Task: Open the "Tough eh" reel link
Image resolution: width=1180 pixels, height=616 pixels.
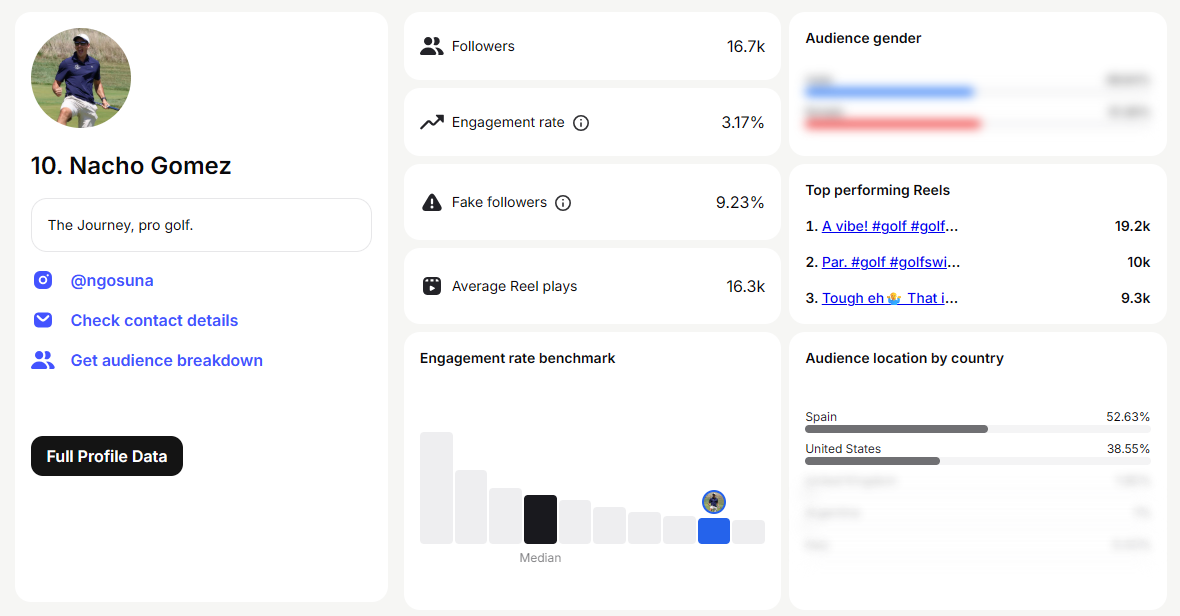Action: point(889,298)
